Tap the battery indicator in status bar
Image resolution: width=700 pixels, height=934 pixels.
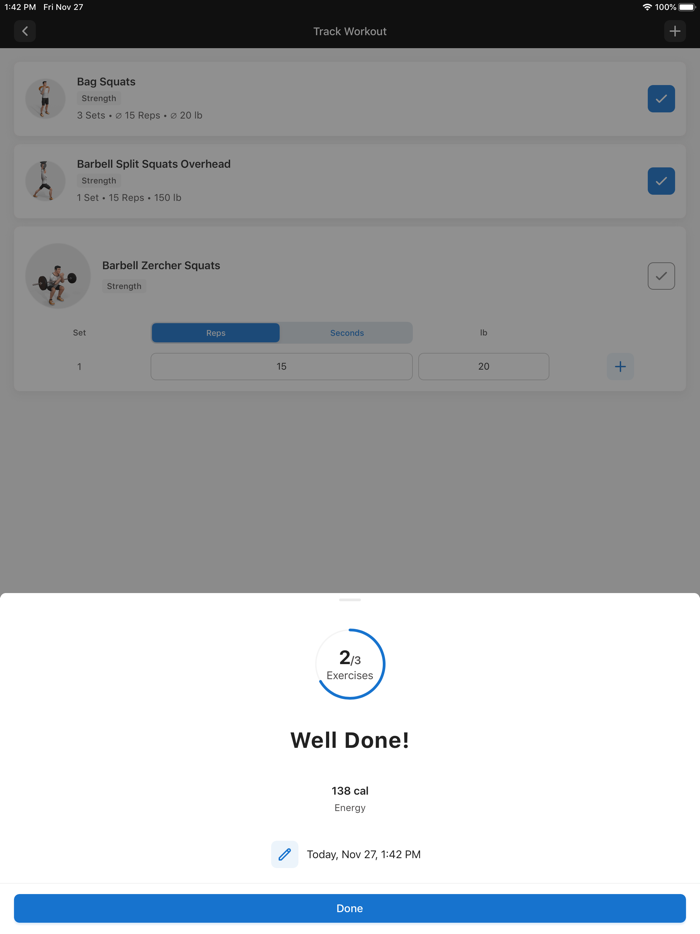tap(687, 7)
